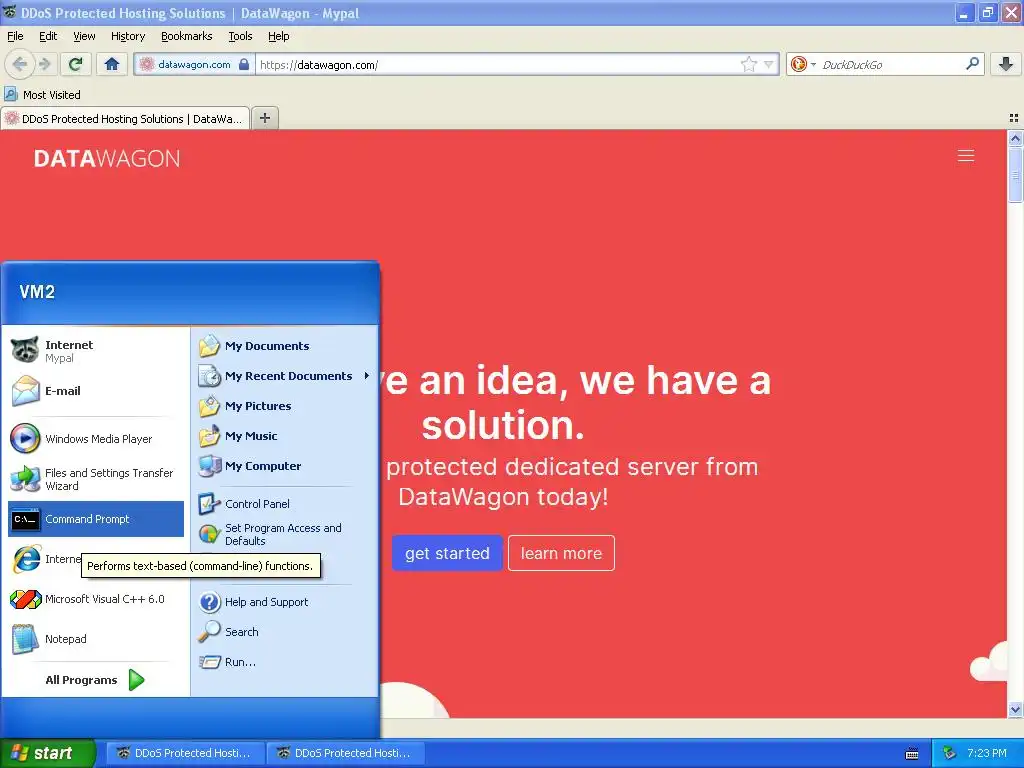Open DataWagon hamburger menu icon

(966, 155)
